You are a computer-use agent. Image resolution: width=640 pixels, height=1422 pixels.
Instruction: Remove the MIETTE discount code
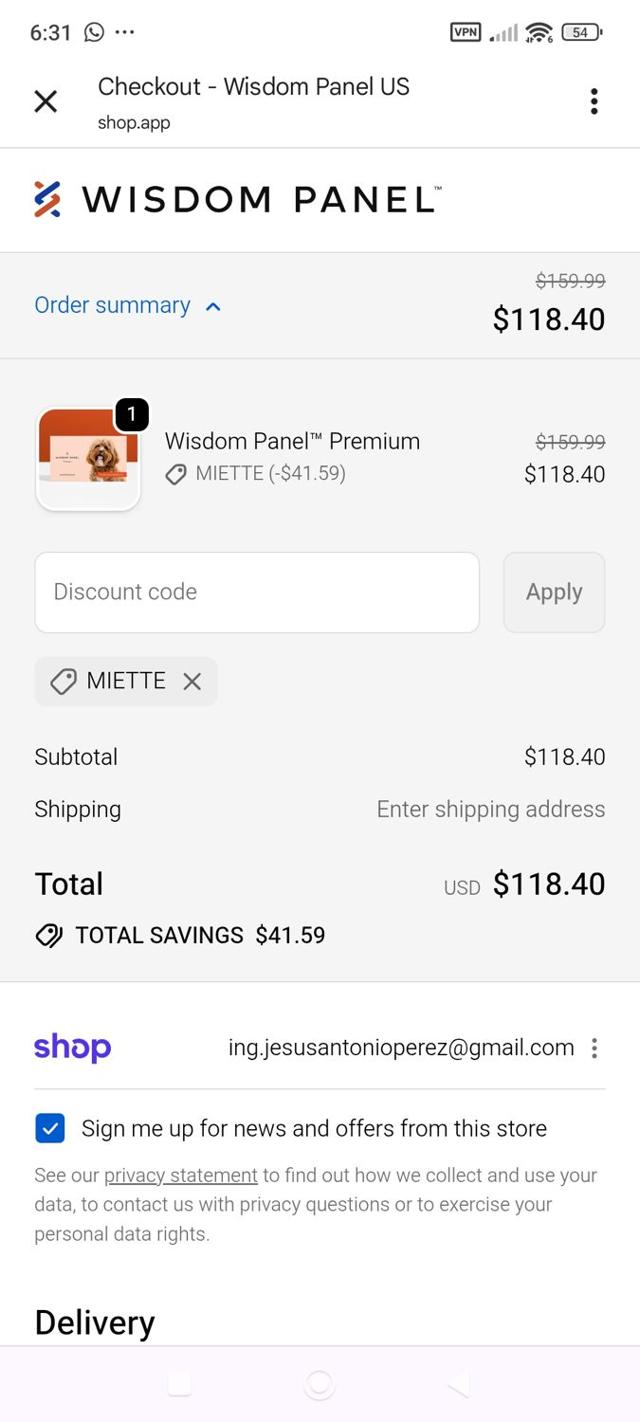pos(192,681)
